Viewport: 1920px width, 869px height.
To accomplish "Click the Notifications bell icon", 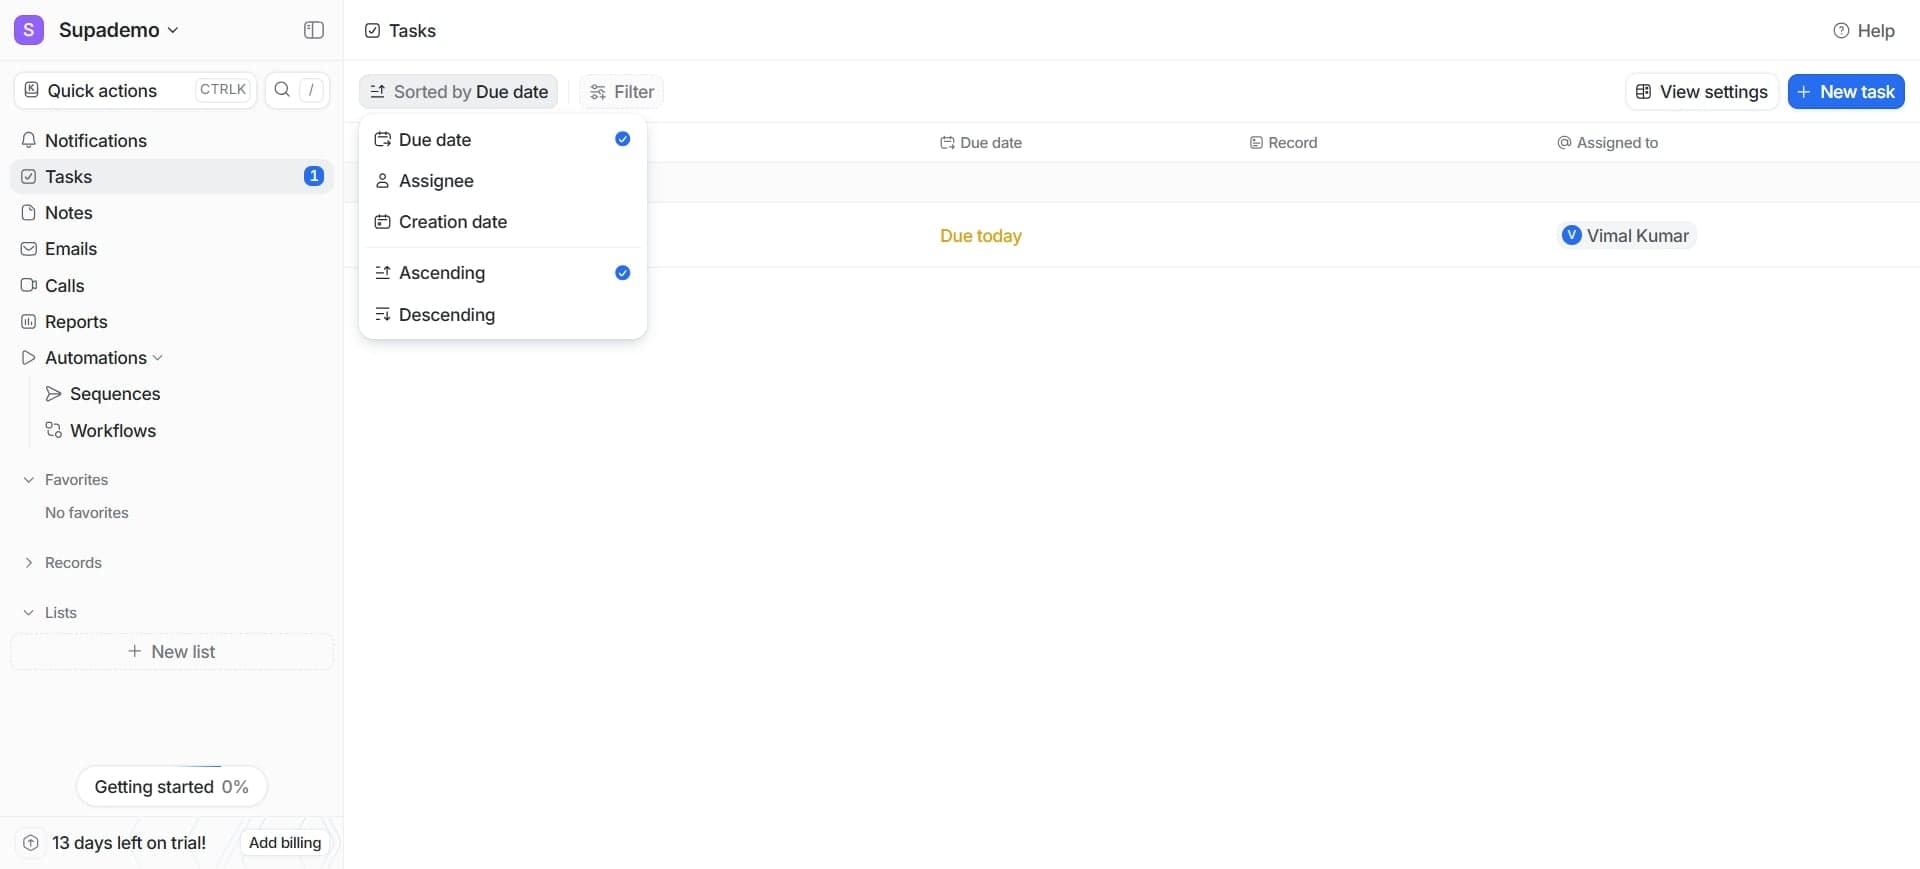I will click(x=29, y=140).
